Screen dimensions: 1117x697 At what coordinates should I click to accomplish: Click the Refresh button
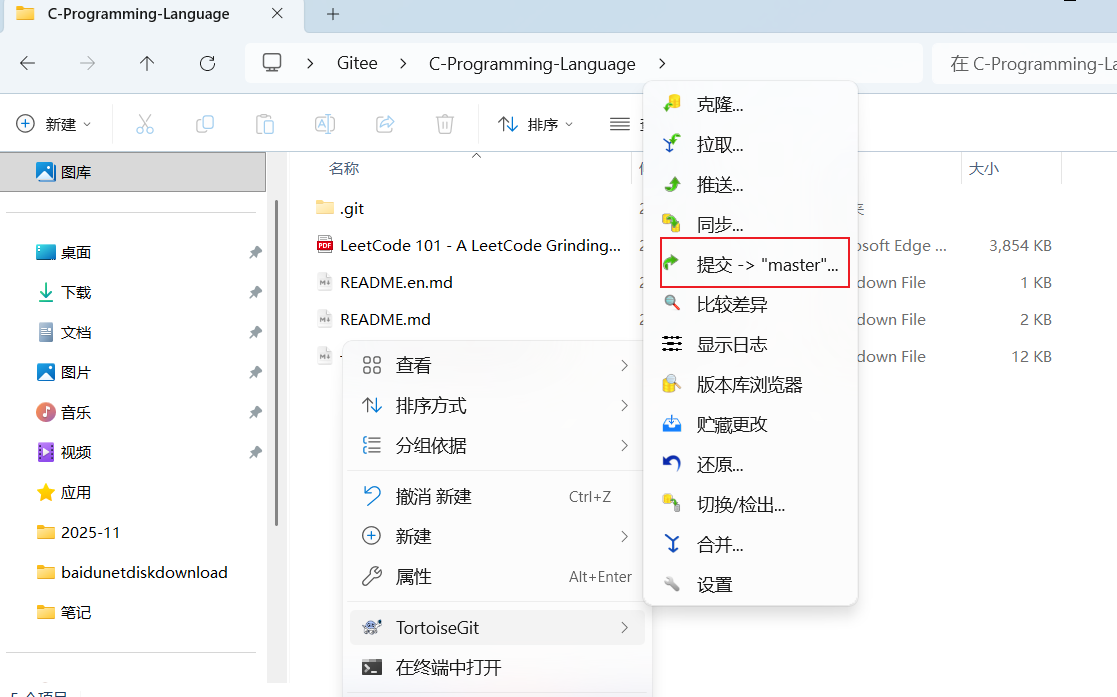[207, 63]
